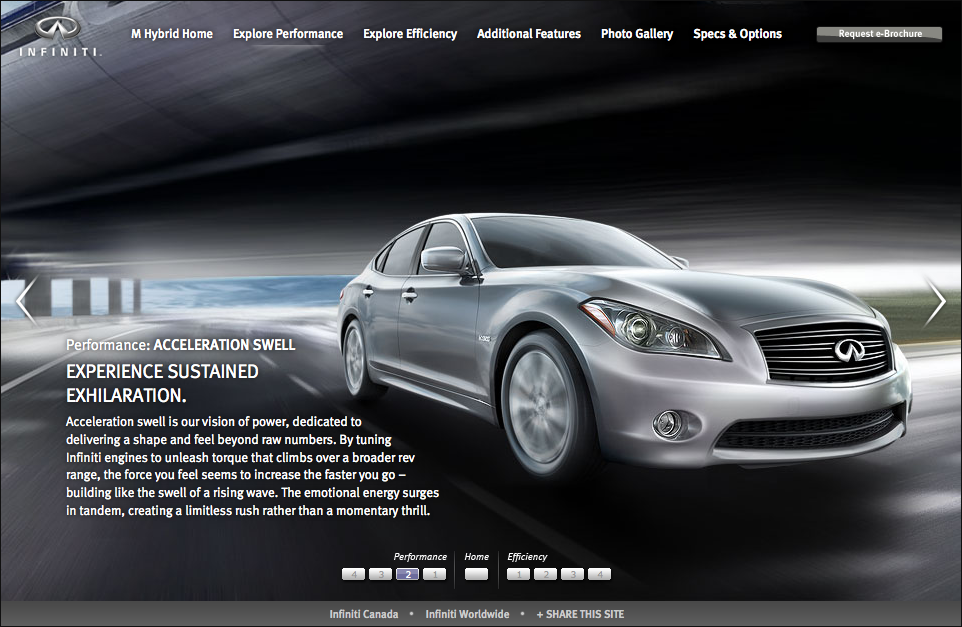Select Efficiency slide 3 button
Screen dimensions: 962x627
[x=572, y=574]
